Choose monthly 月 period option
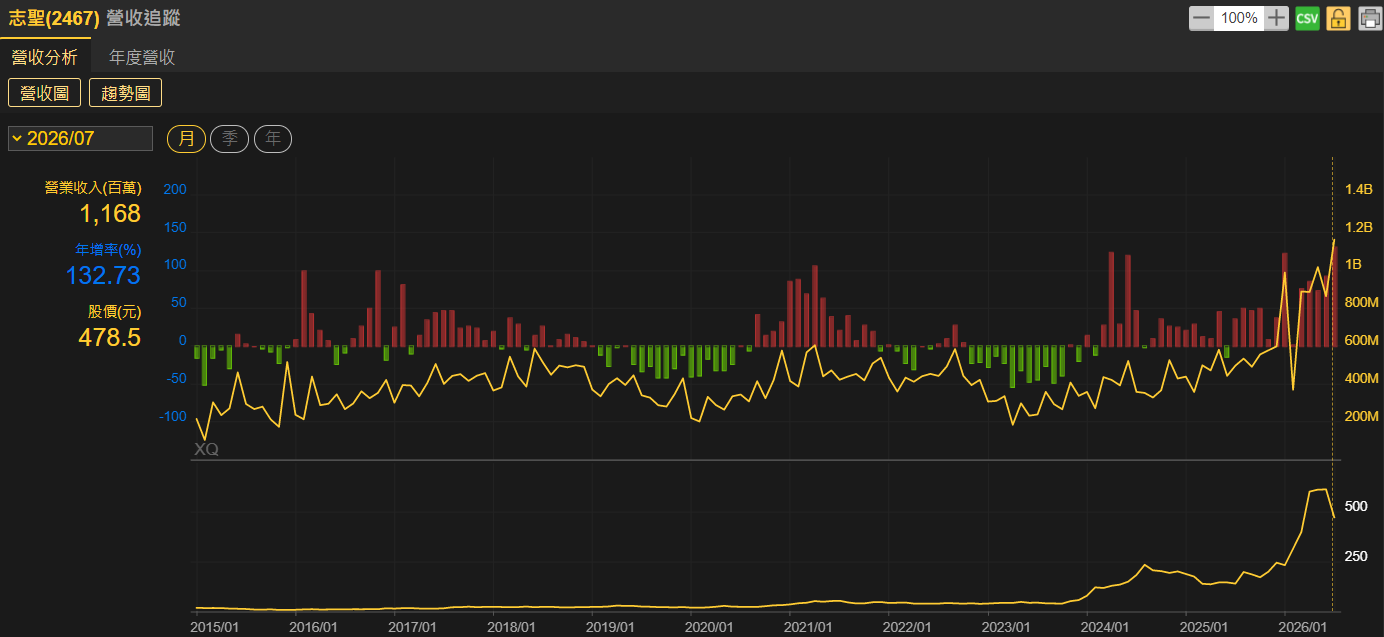The image size is (1384, 637). click(187, 139)
